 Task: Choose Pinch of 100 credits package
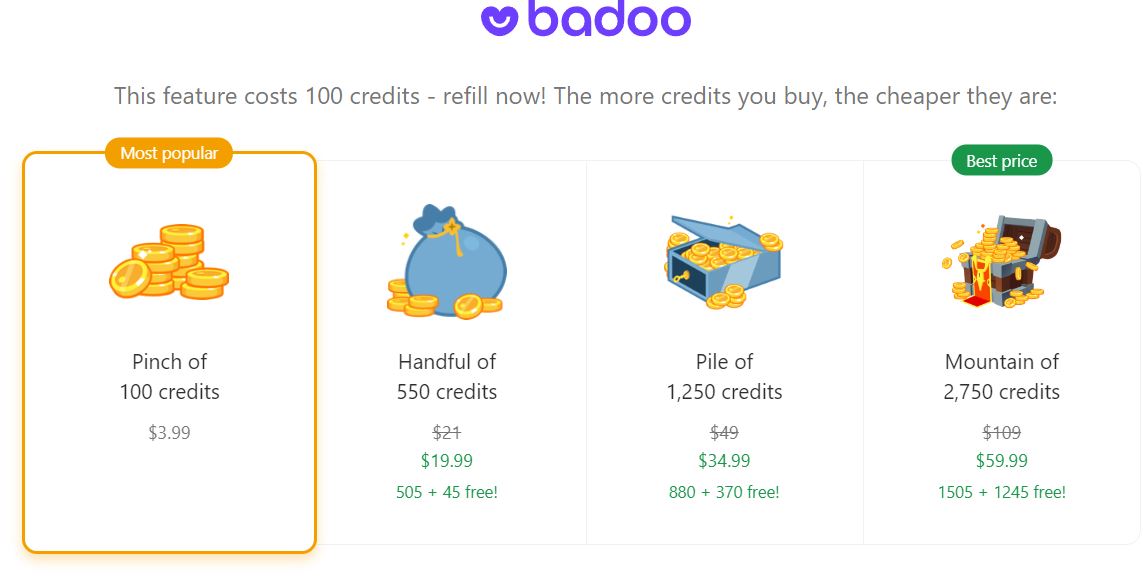point(169,352)
